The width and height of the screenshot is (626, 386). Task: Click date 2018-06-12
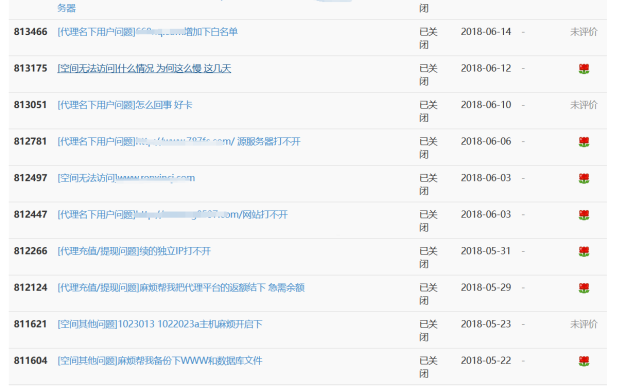coord(486,69)
